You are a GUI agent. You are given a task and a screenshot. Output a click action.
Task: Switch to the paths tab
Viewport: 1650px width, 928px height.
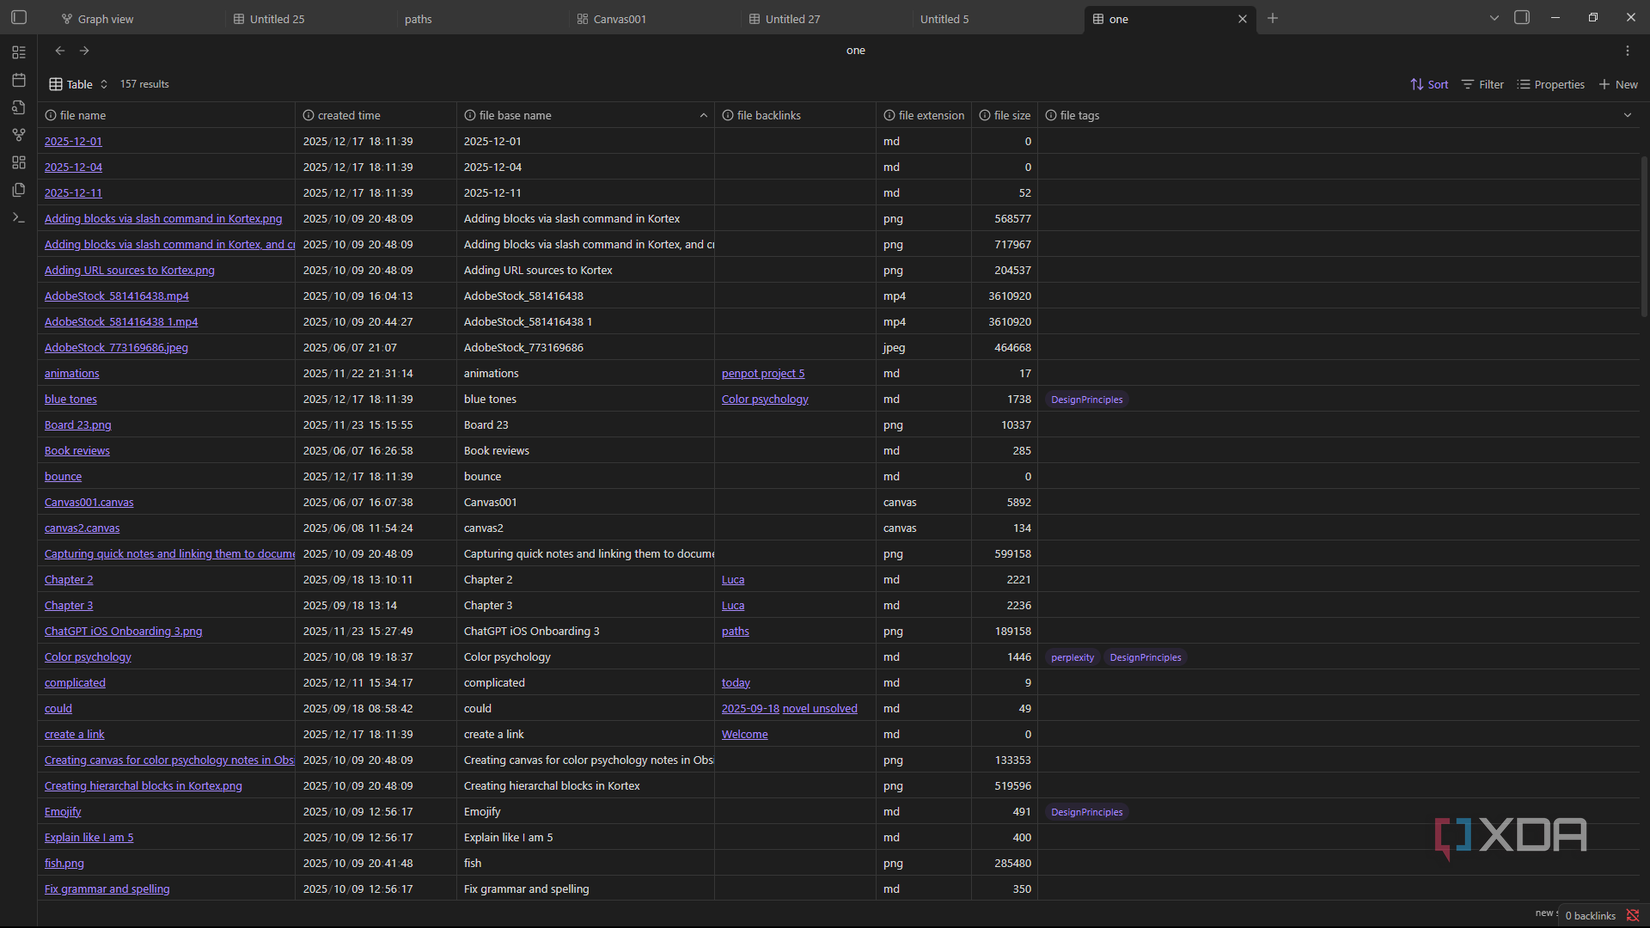click(x=418, y=18)
